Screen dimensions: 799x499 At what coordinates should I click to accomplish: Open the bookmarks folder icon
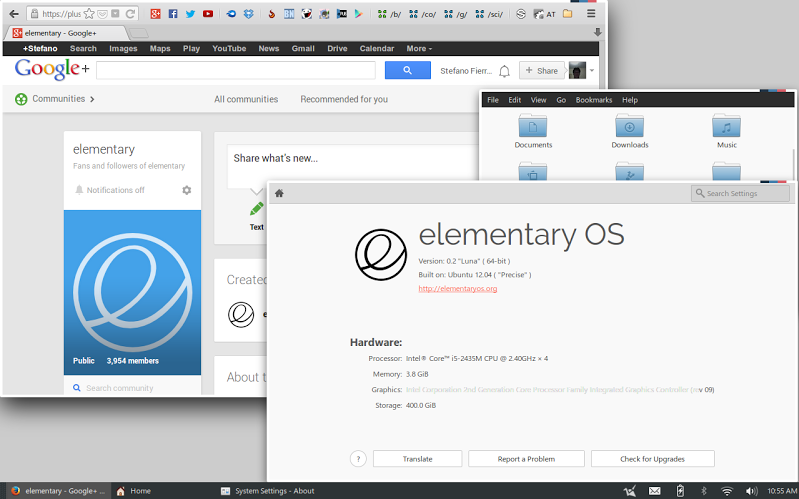(x=567, y=14)
